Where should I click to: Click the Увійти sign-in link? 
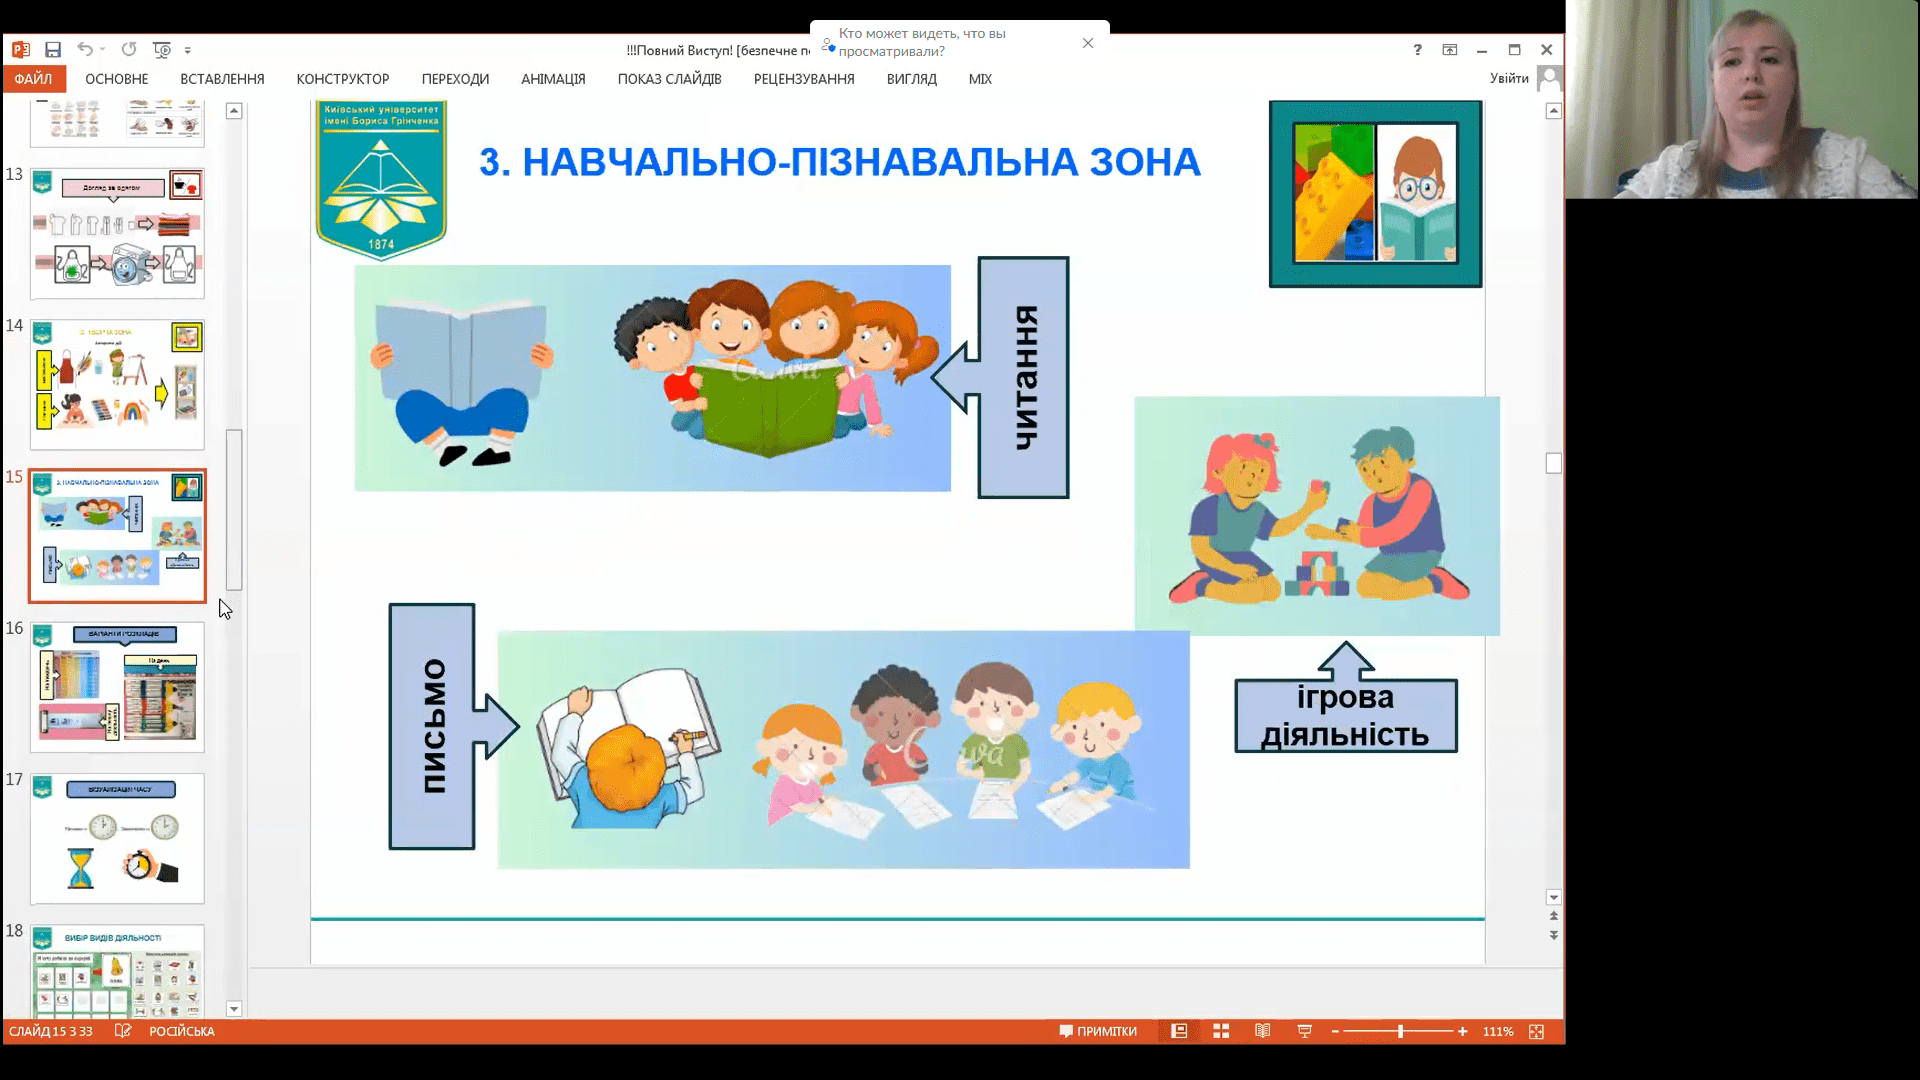point(1509,79)
